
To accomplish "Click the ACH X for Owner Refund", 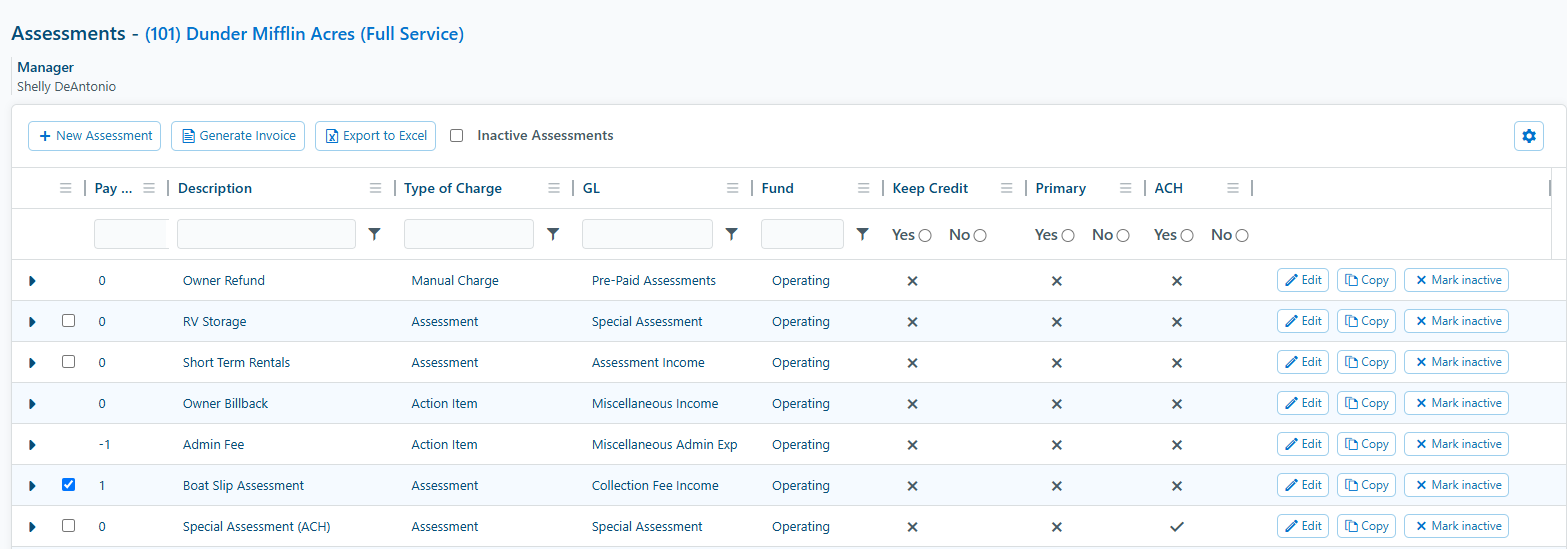I will (x=1177, y=281).
